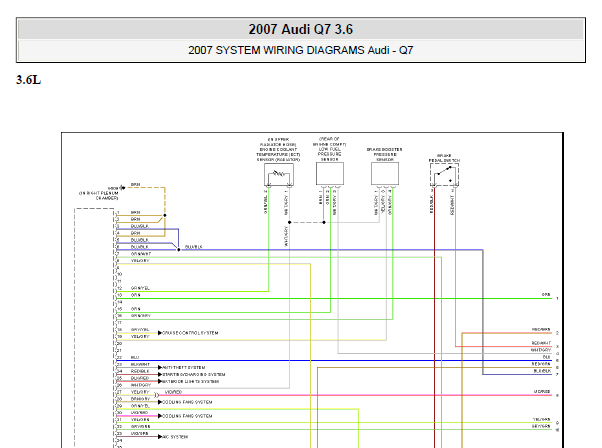The image size is (602, 448).
Task: Click the splice dot joining the BLU/BLK wires
Action: coord(179,250)
